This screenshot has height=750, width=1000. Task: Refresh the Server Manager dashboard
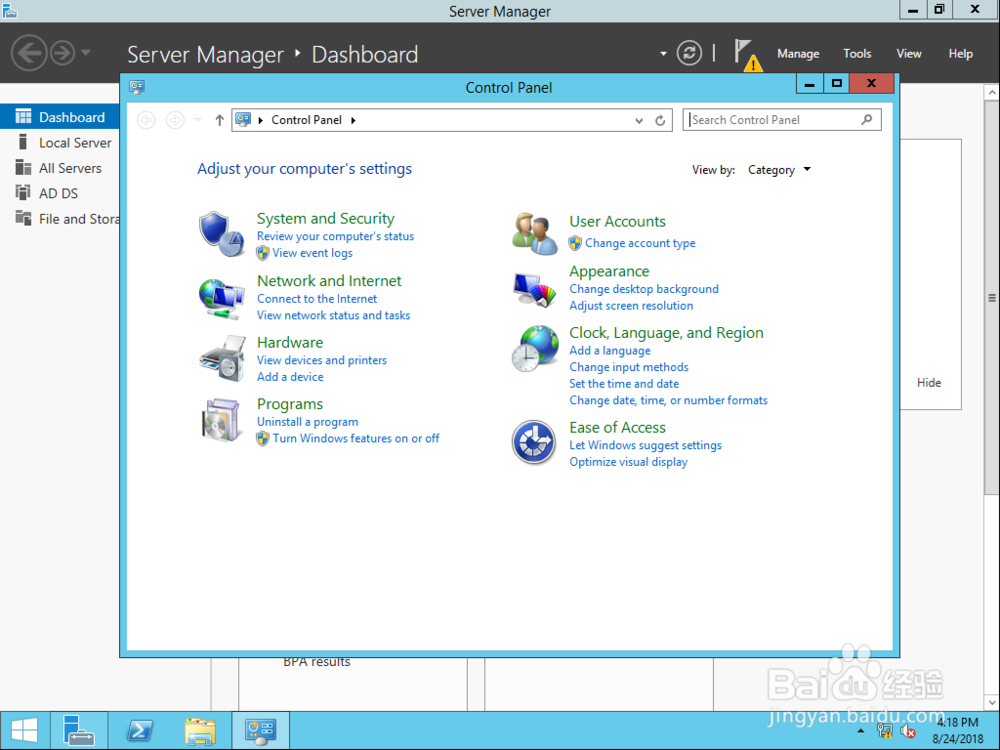click(689, 53)
